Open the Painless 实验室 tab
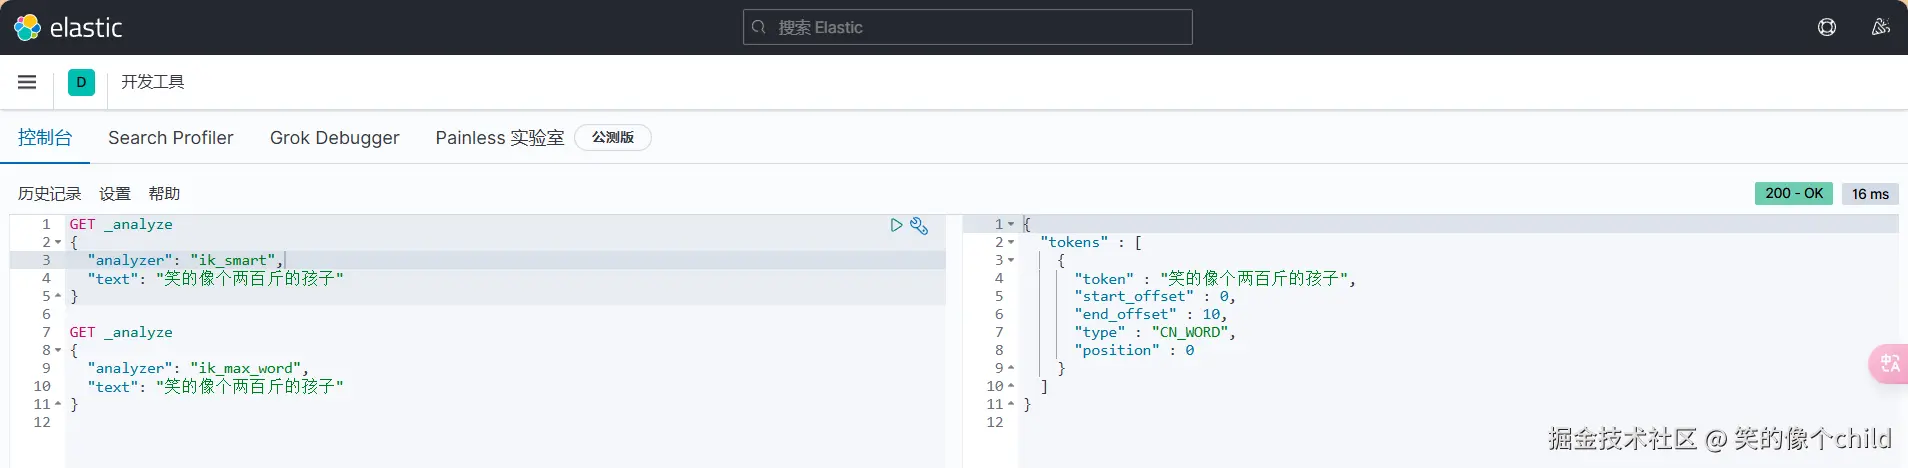This screenshot has height=468, width=1908. click(x=500, y=138)
